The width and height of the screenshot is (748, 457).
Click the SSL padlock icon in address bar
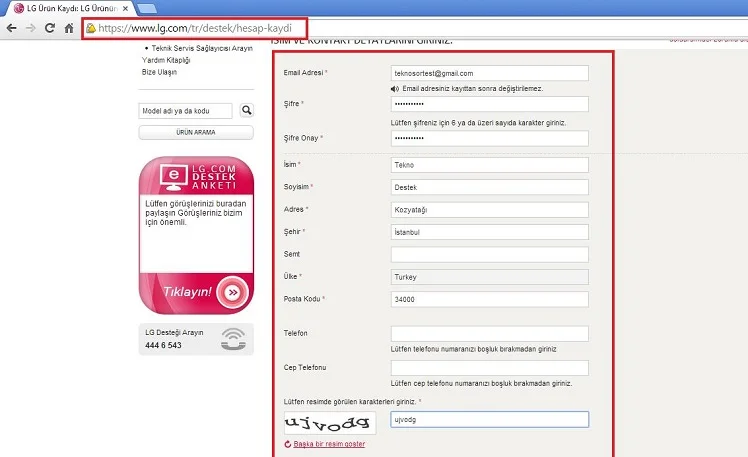91,28
